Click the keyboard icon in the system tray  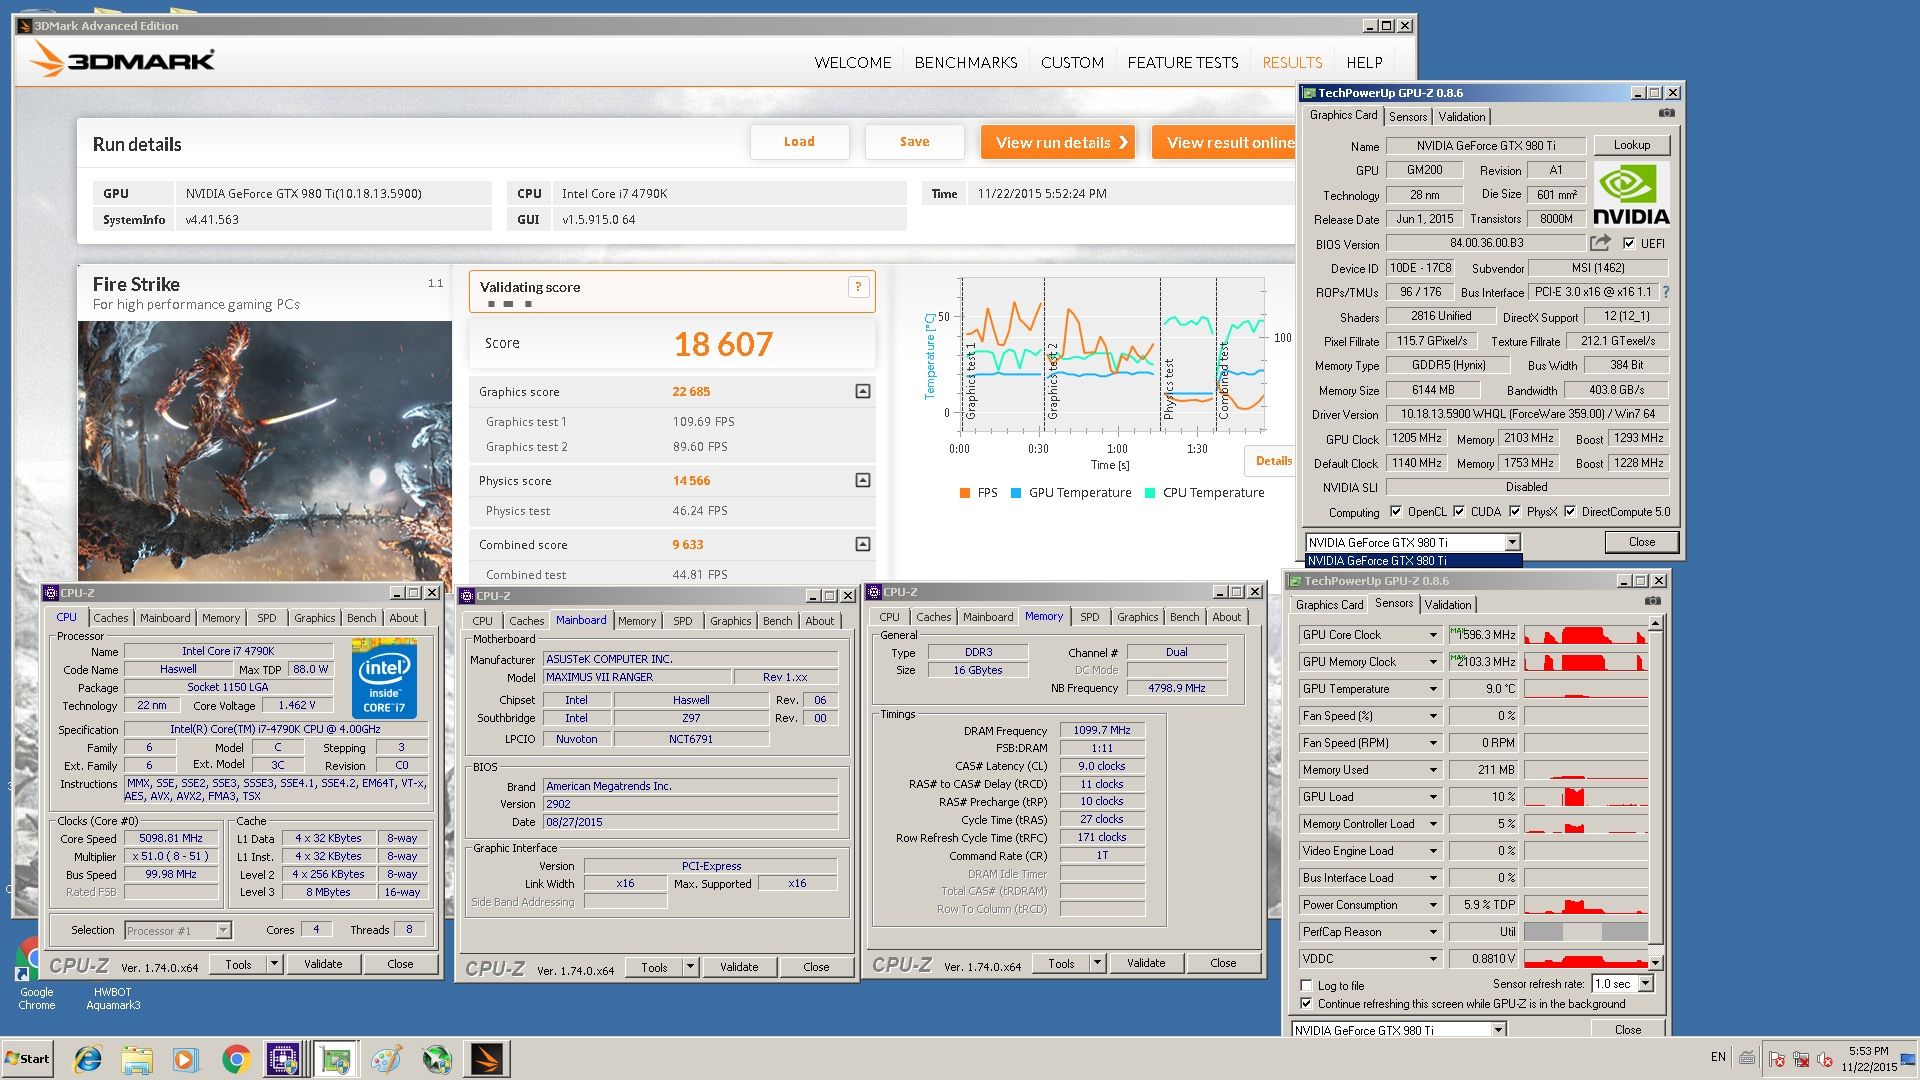click(1747, 1058)
